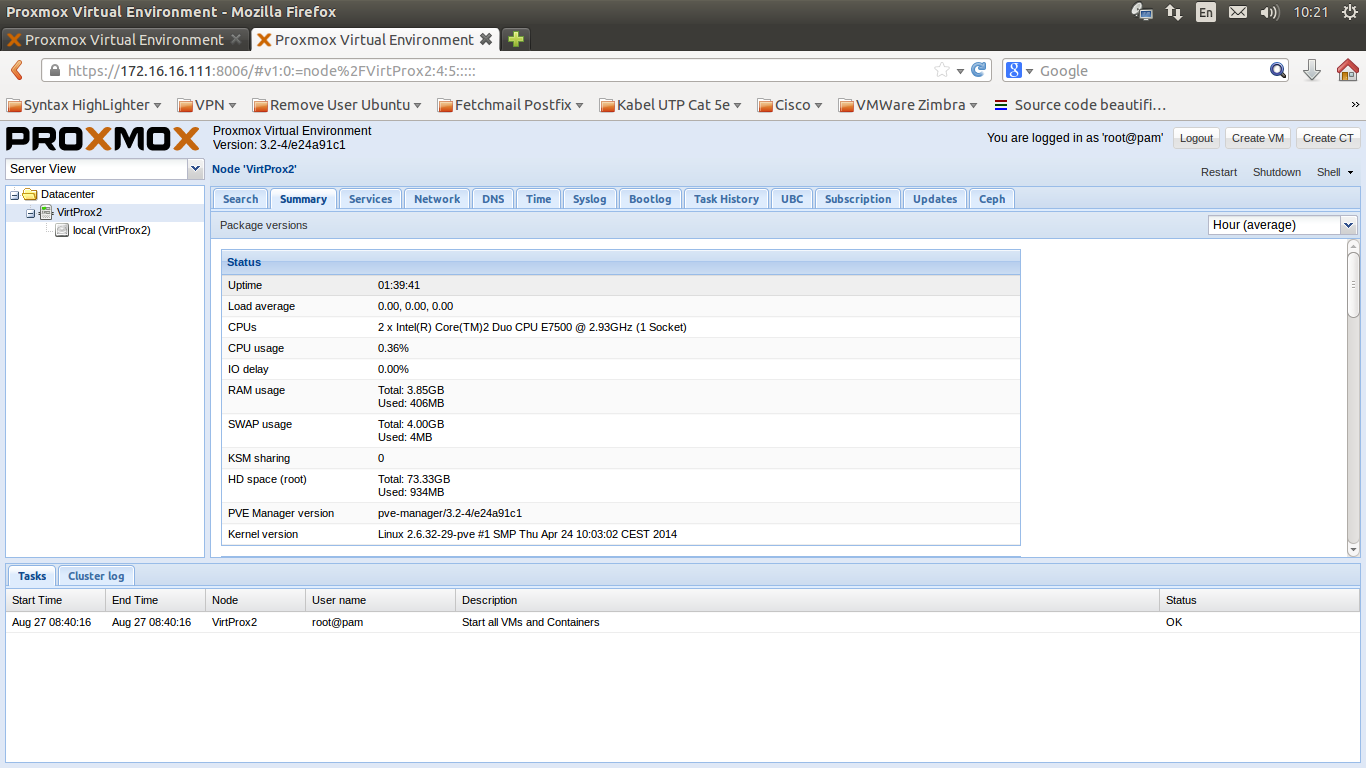Open the mail envelope indicator in top panel

pyautogui.click(x=1238, y=12)
